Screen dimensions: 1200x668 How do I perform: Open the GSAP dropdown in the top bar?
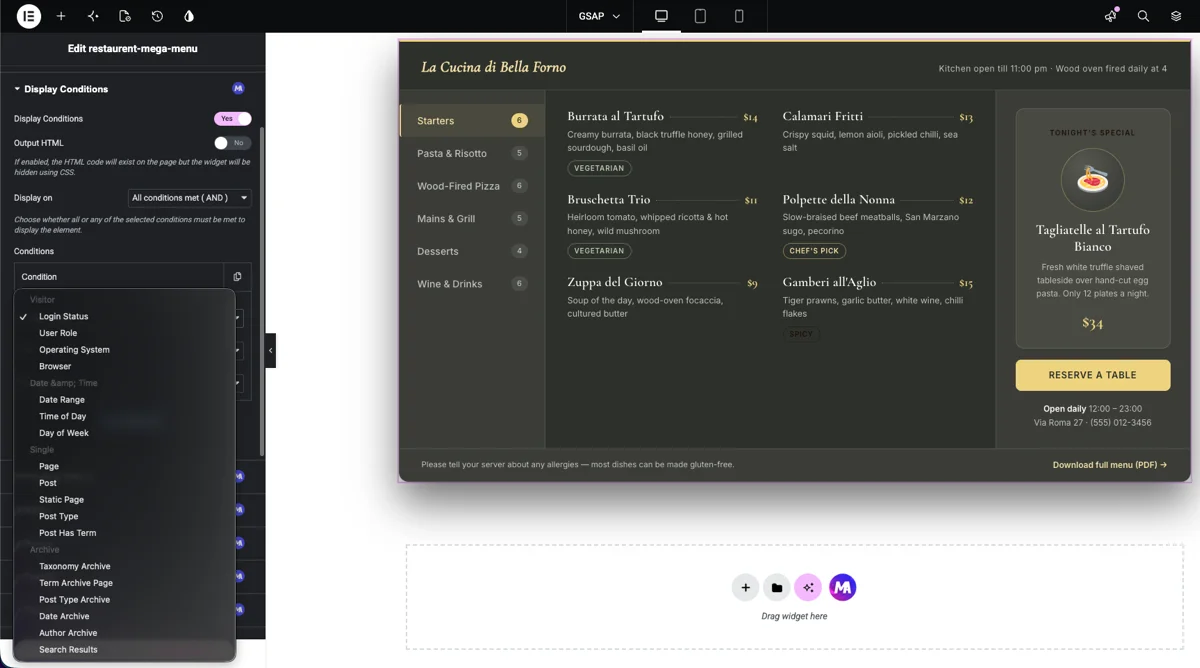point(600,16)
